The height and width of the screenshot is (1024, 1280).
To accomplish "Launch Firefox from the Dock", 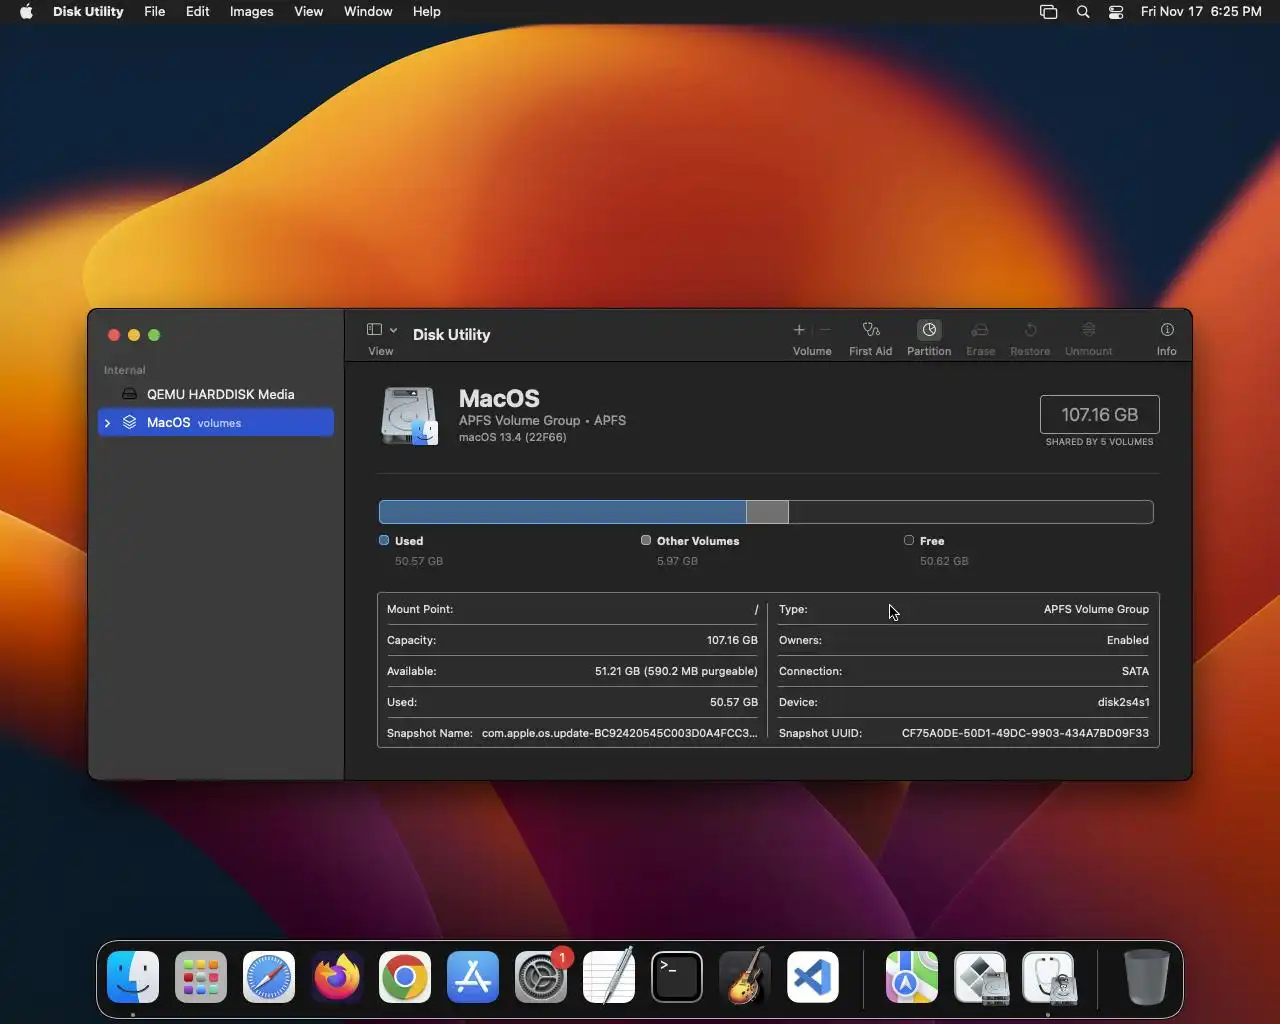I will (337, 977).
